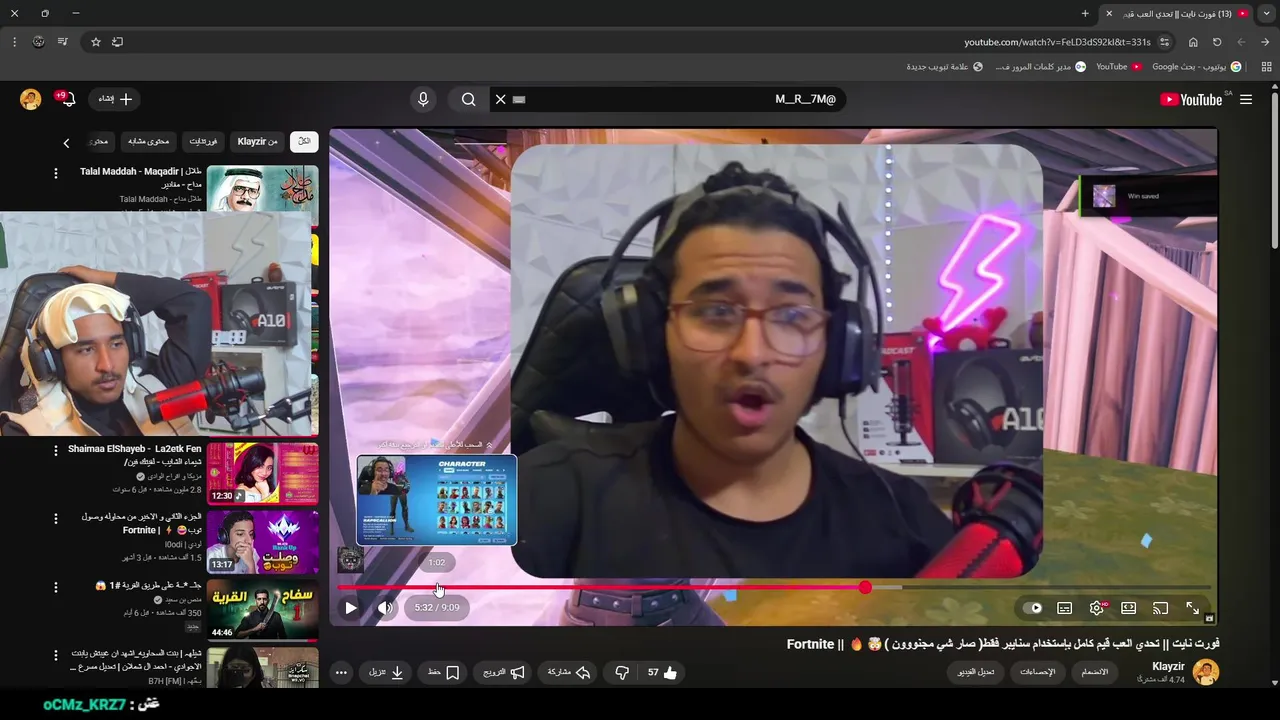This screenshot has height=720, width=1280.
Task: Save the video with حفظ bookmark button
Action: pyautogui.click(x=442, y=673)
